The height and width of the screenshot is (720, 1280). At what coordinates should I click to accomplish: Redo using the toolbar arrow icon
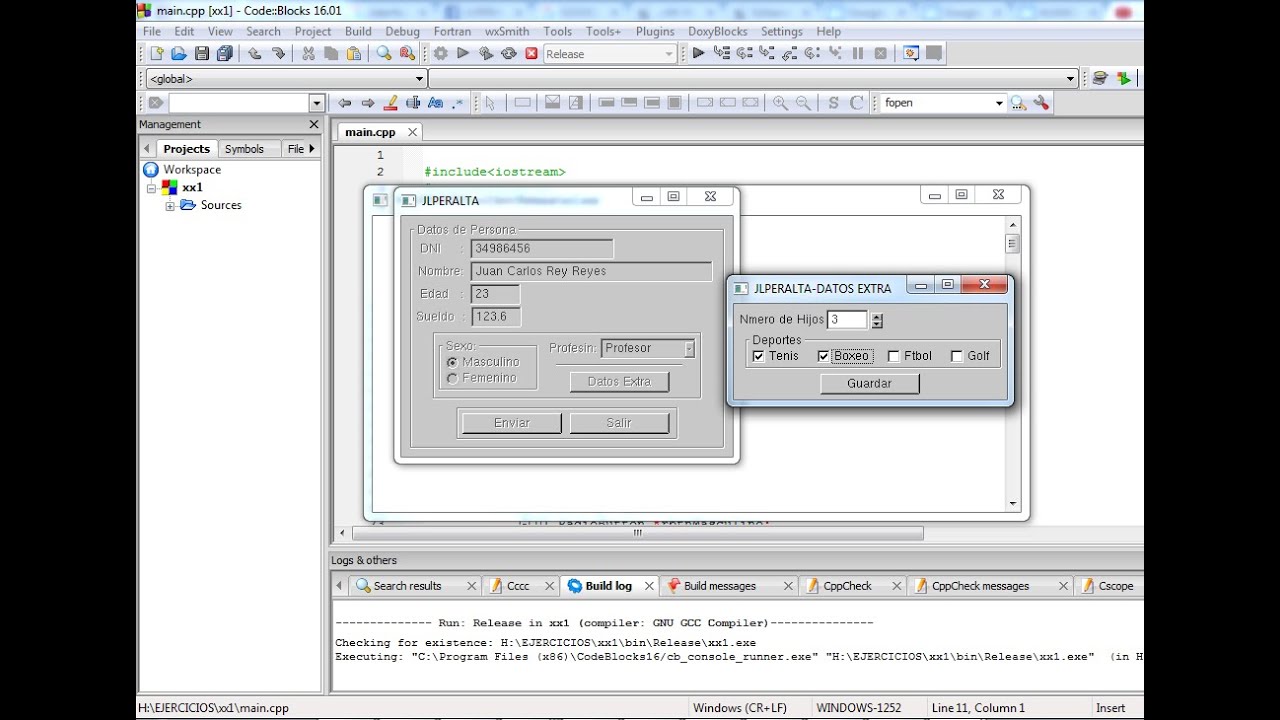[278, 54]
